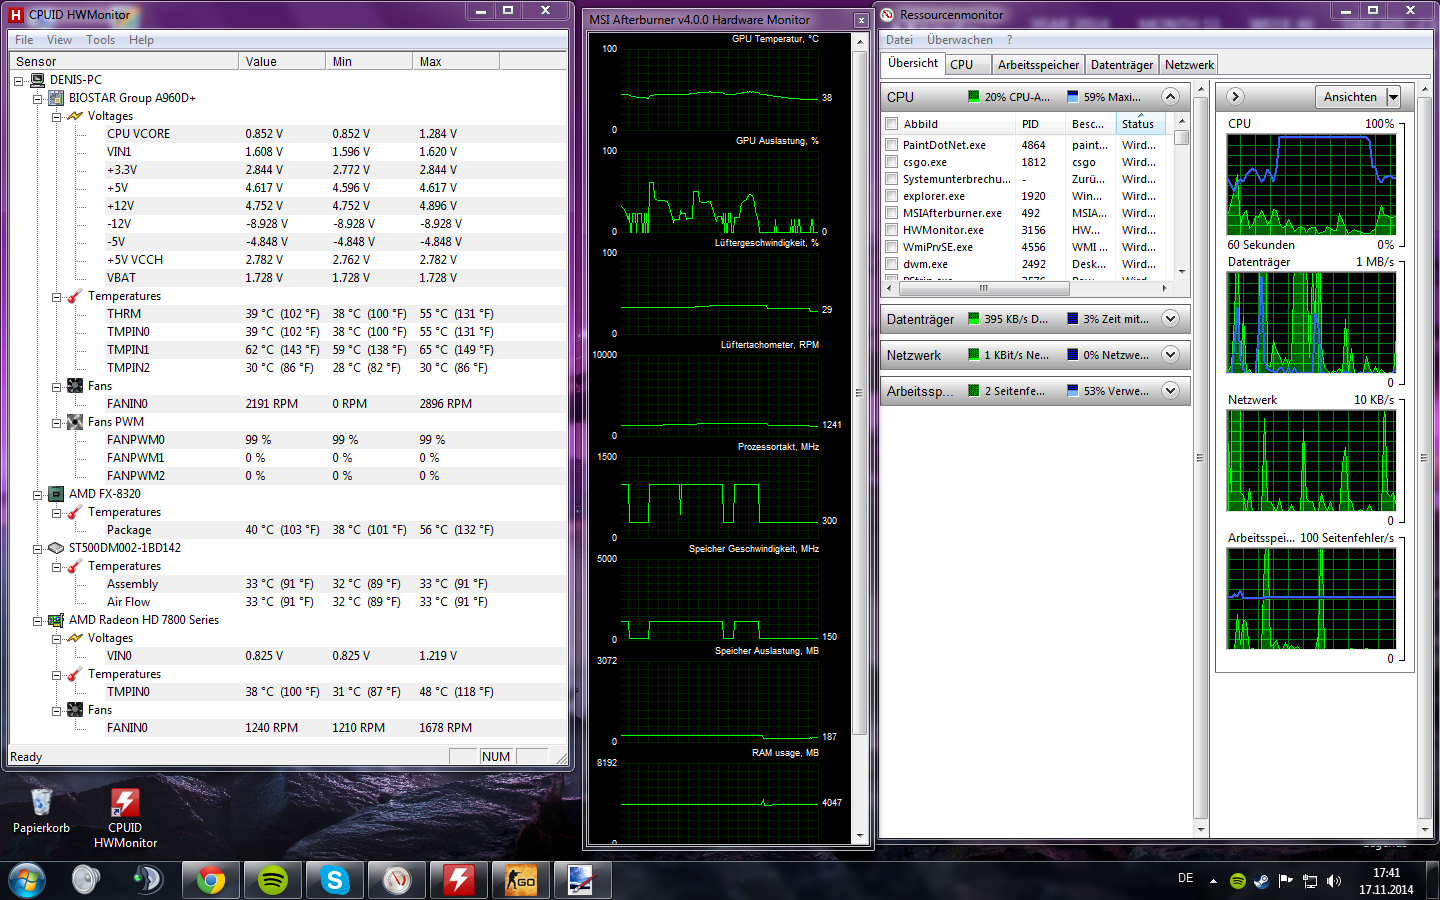Sort processes by PID column header
This screenshot has width=1440, height=900.
coord(1040,124)
